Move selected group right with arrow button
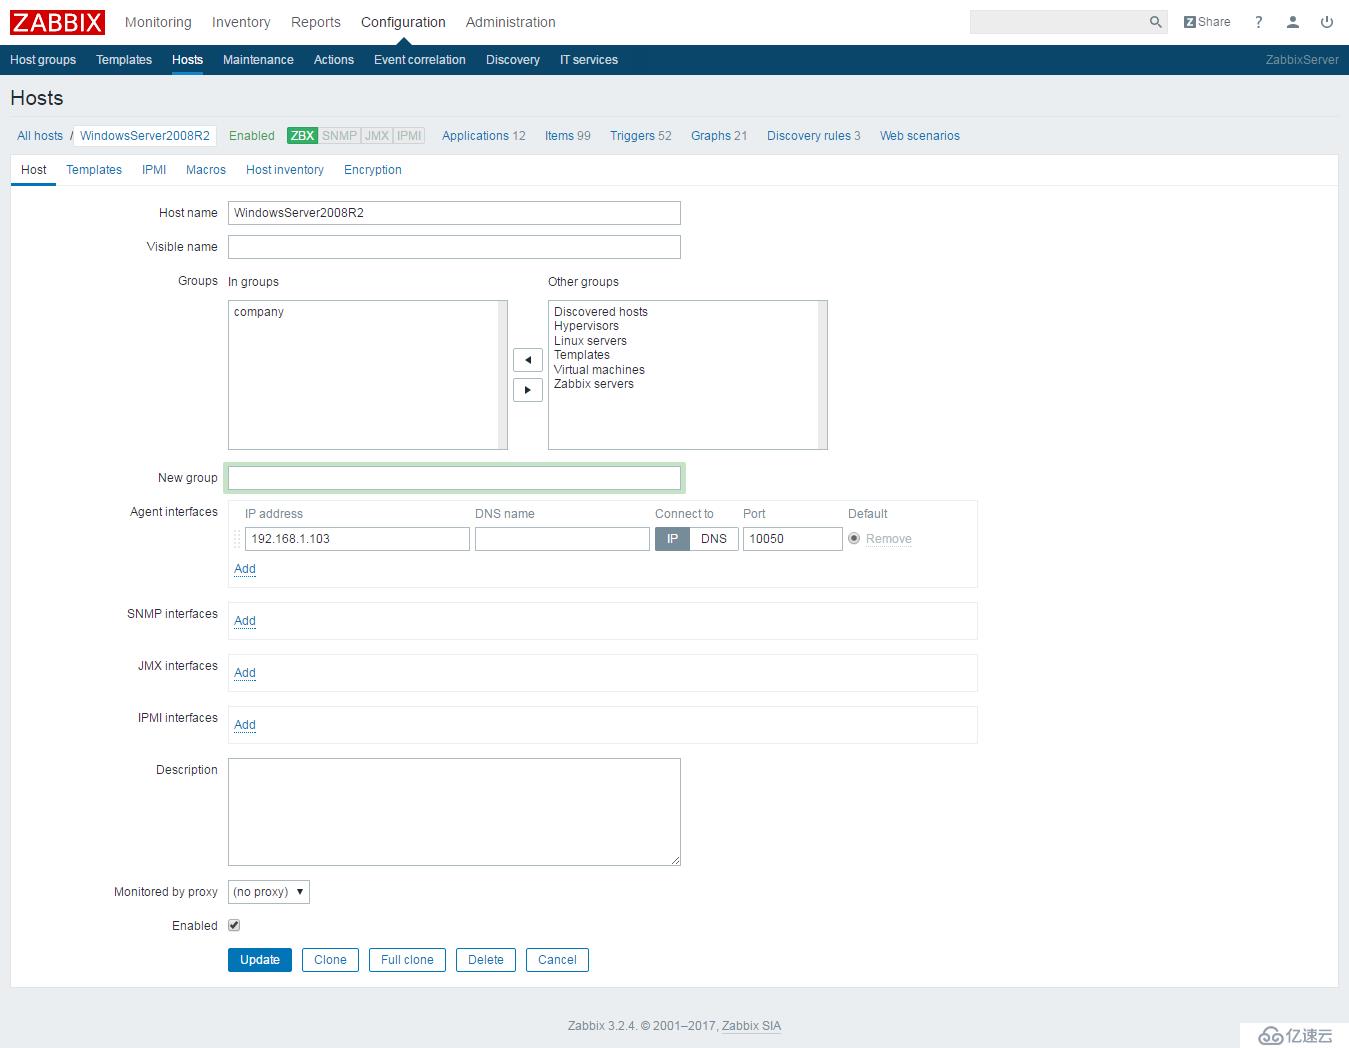The height and width of the screenshot is (1048, 1349). pos(528,390)
